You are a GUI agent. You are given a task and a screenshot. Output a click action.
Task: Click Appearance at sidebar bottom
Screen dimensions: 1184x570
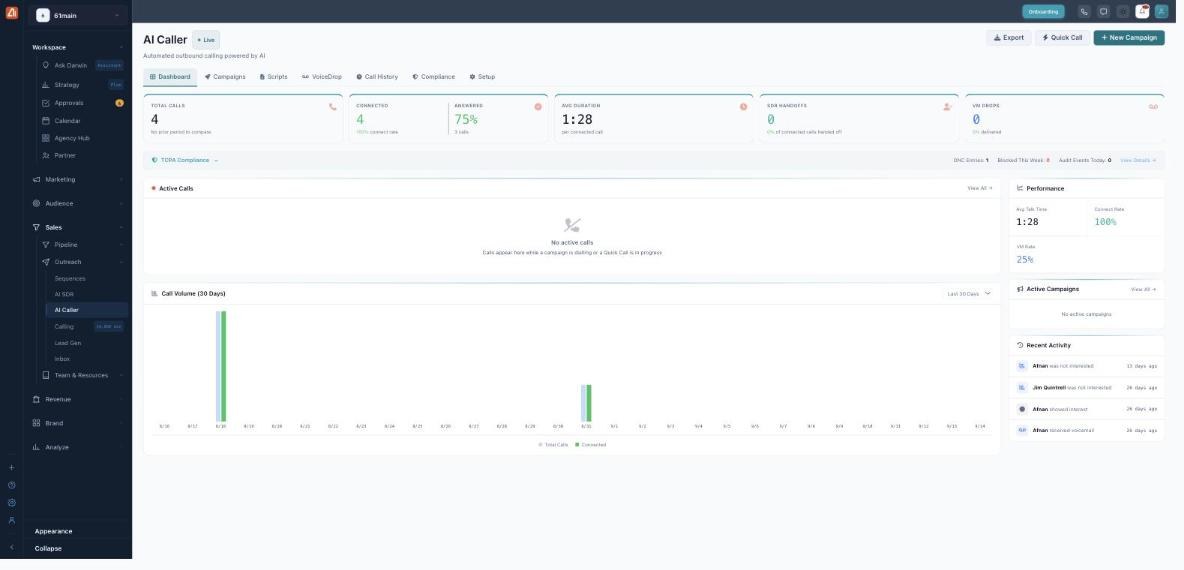54,531
